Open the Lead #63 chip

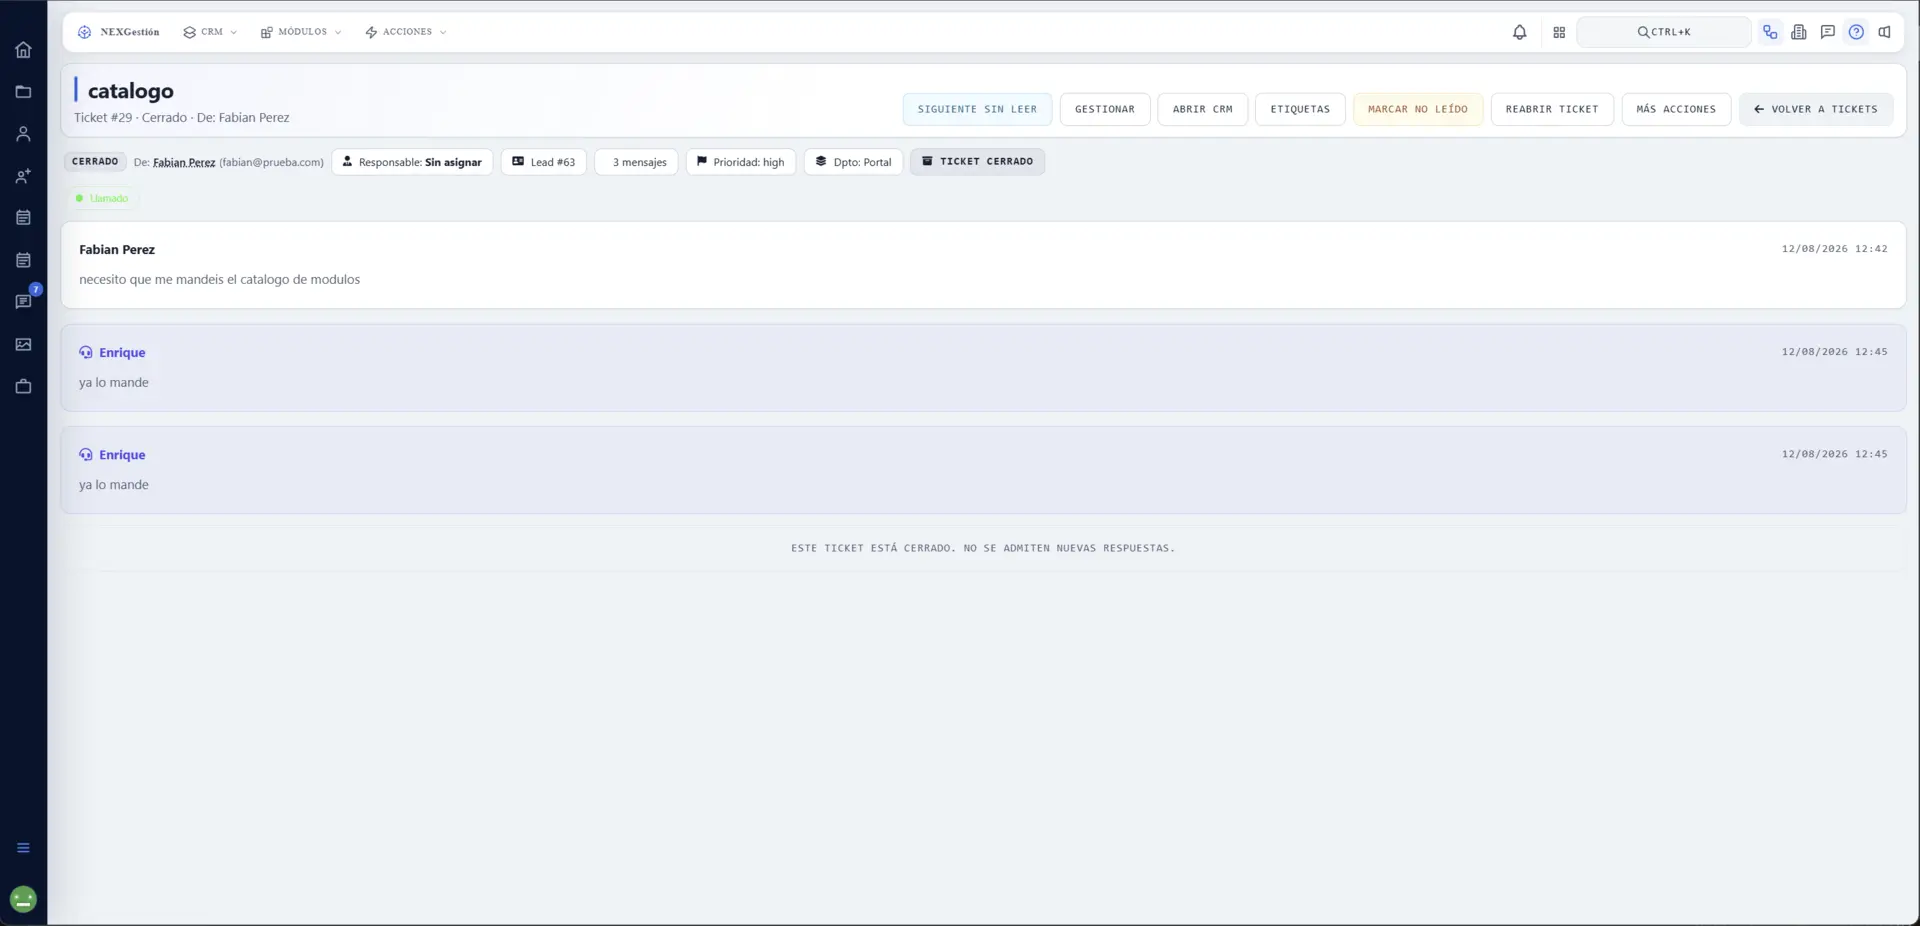click(x=544, y=162)
